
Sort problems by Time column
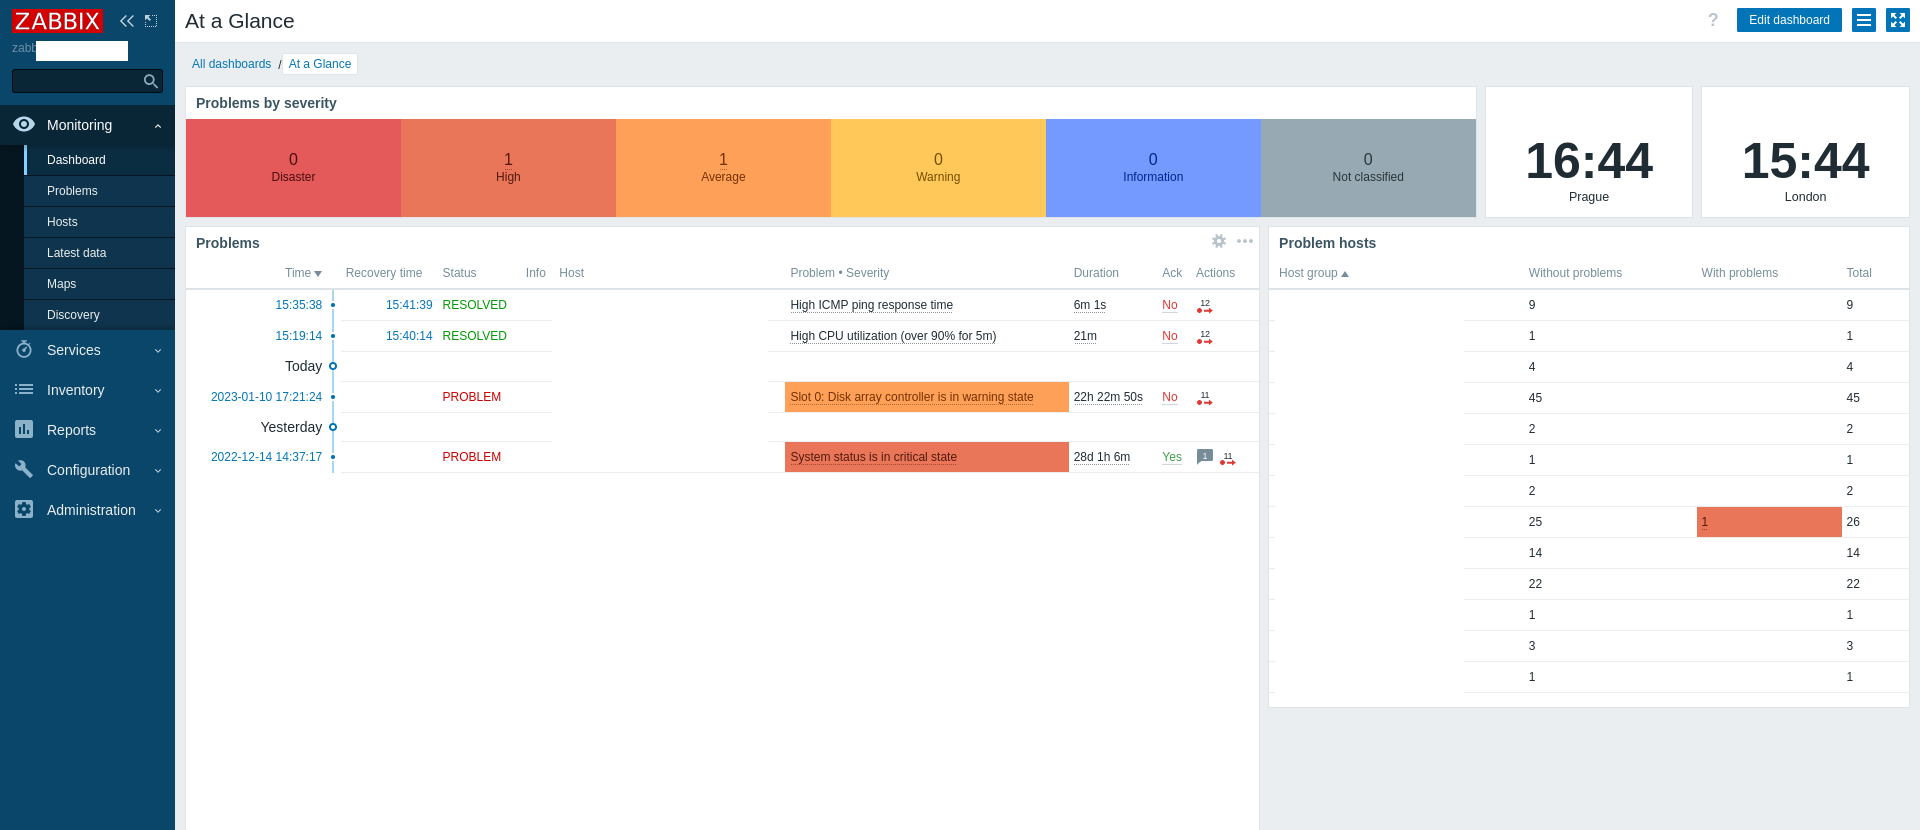click(x=303, y=273)
